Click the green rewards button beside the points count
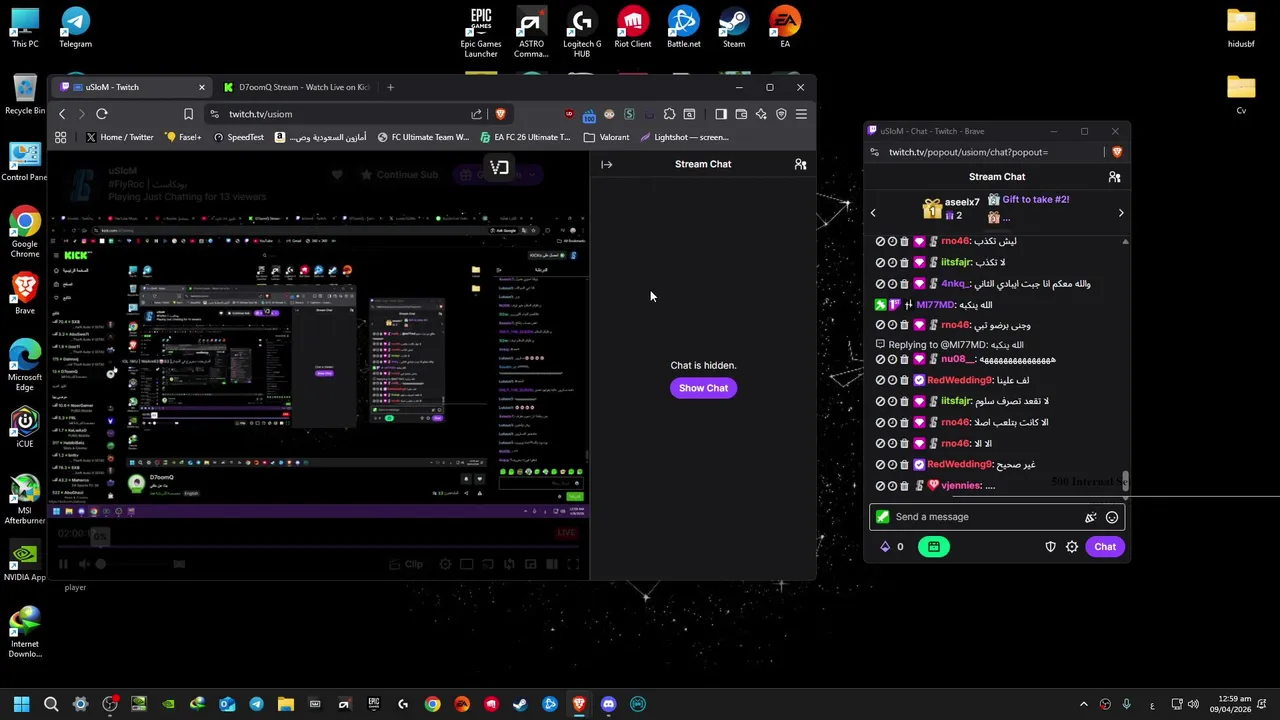 [933, 547]
